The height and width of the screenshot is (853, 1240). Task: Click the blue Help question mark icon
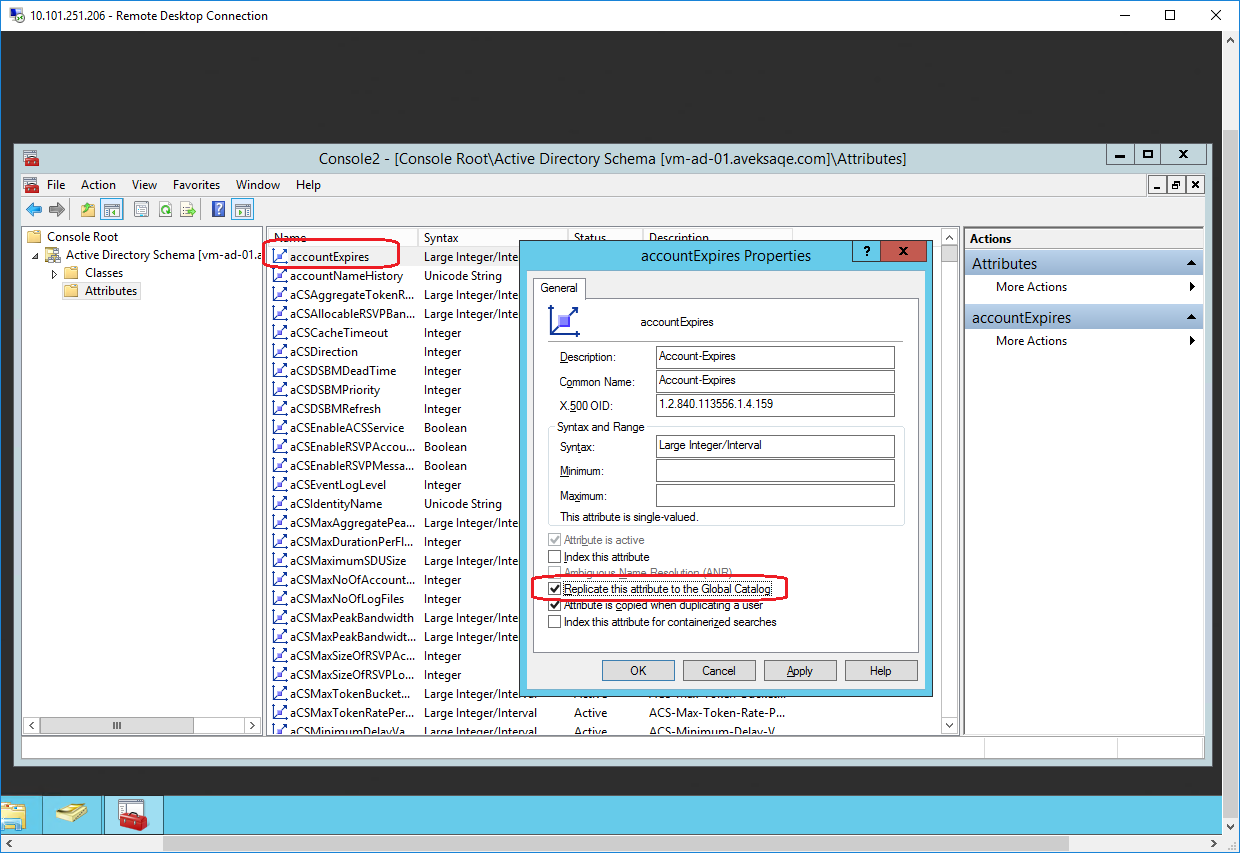(x=218, y=209)
